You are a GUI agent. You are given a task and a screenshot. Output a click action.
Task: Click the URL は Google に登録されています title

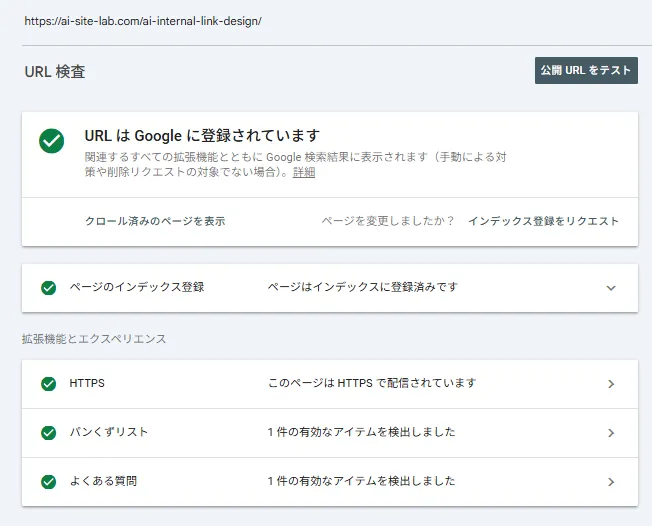click(202, 136)
